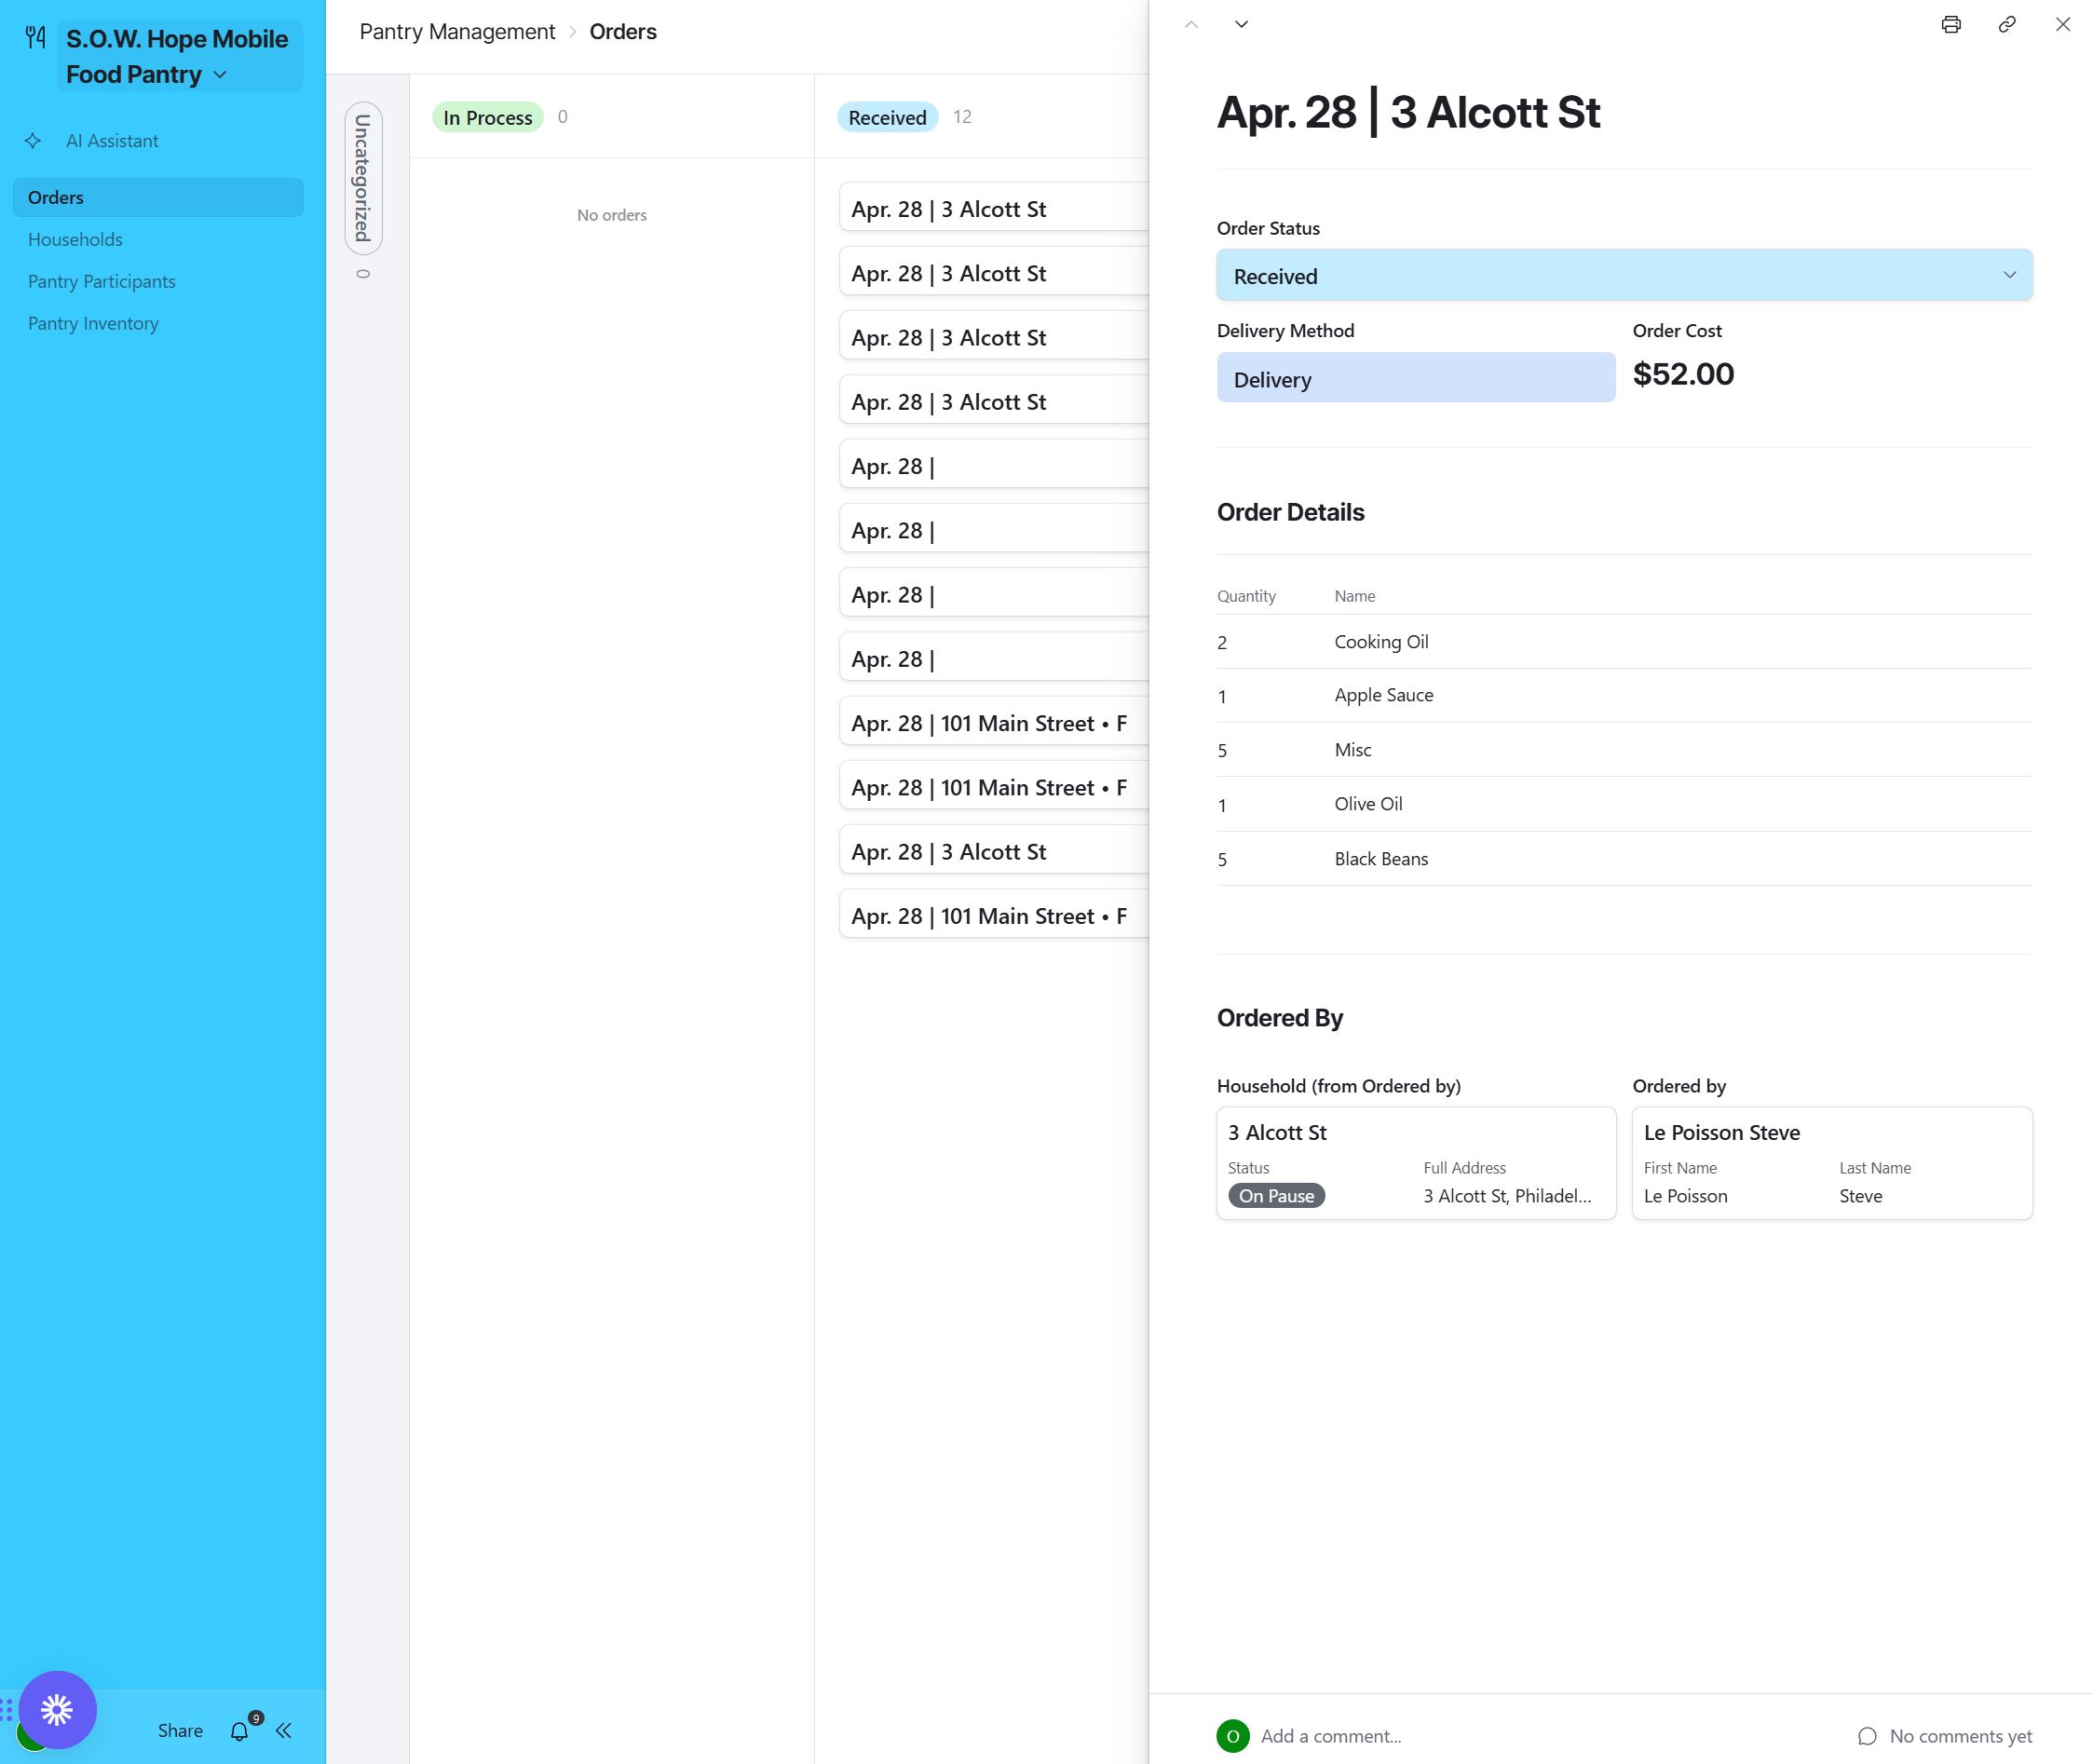This screenshot has height=1764, width=2093.
Task: Open the Order Status Received dropdown
Action: (x=1623, y=275)
